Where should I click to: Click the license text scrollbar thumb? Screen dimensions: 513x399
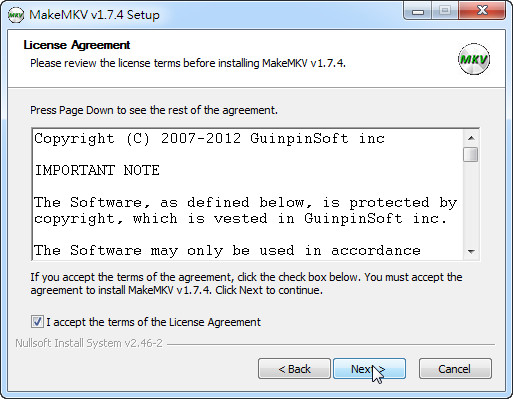tap(471, 155)
